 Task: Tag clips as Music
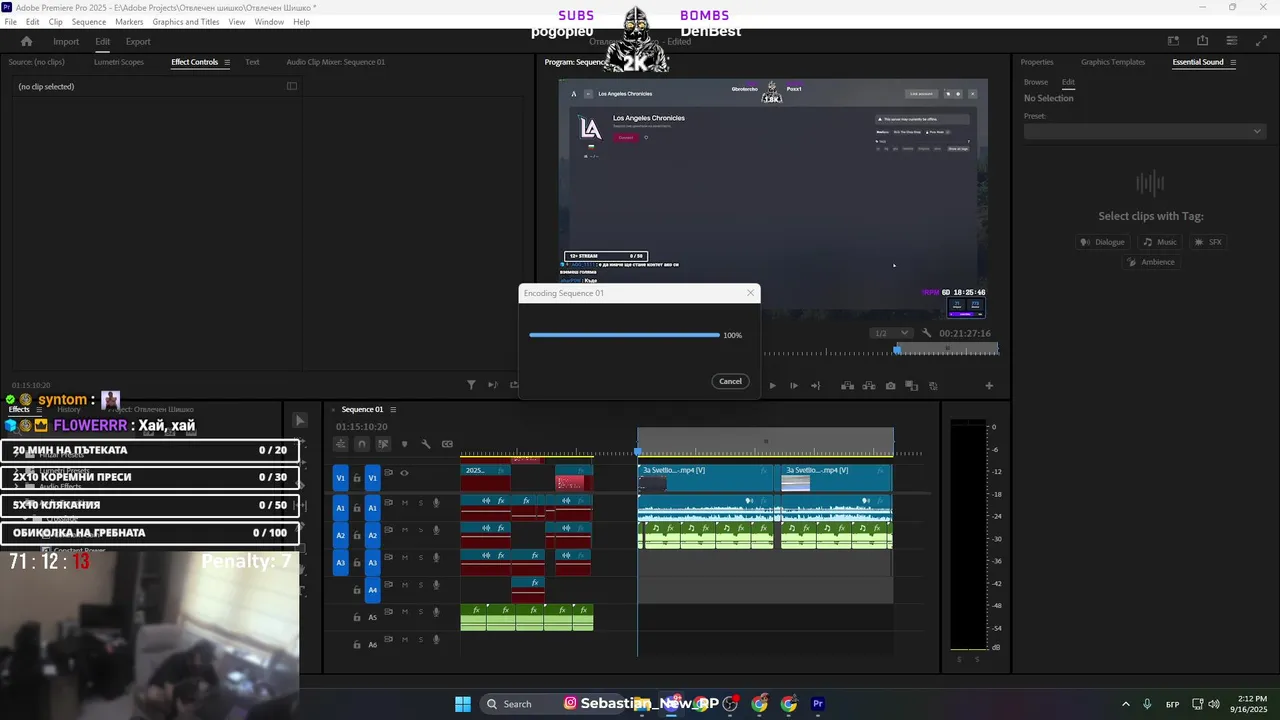click(x=1159, y=242)
